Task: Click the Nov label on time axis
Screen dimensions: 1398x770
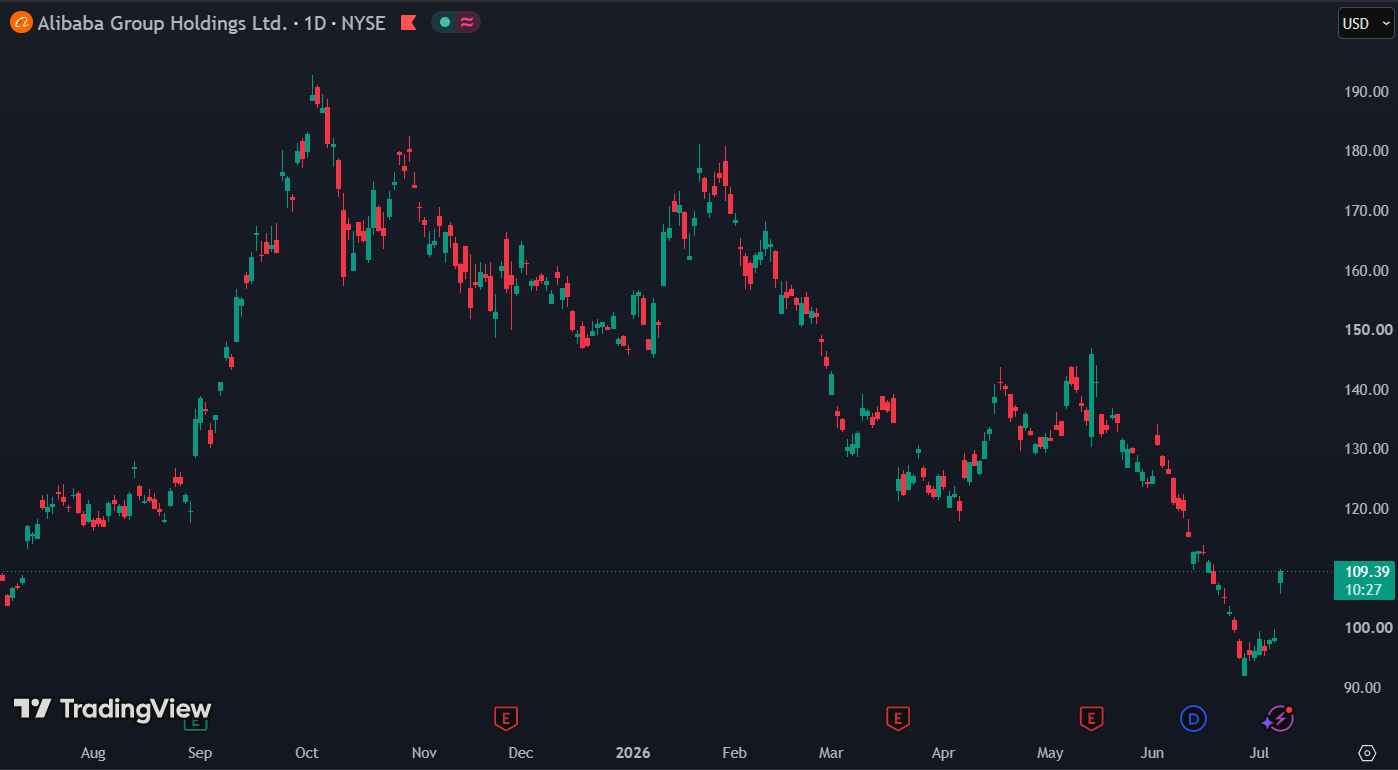Action: (424, 753)
